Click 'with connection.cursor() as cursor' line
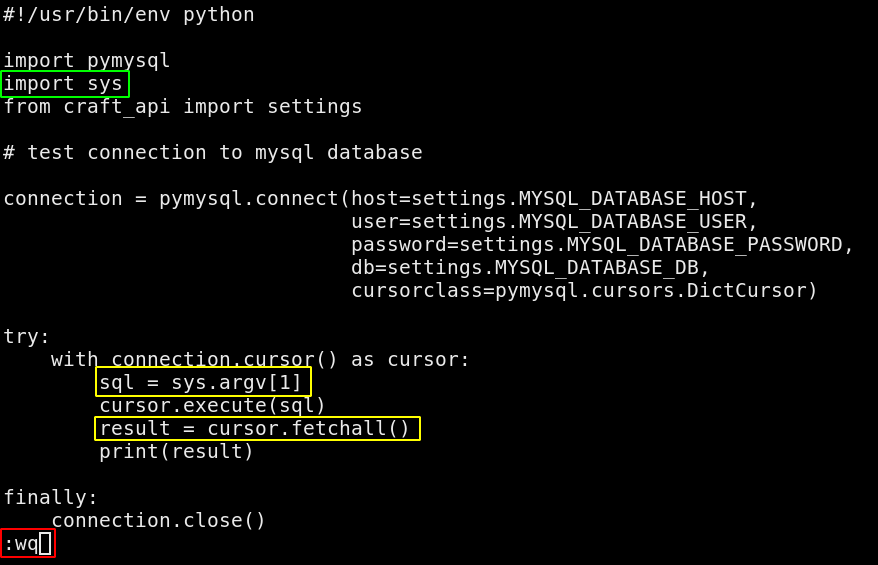This screenshot has width=878, height=565. pyautogui.click(x=260, y=359)
